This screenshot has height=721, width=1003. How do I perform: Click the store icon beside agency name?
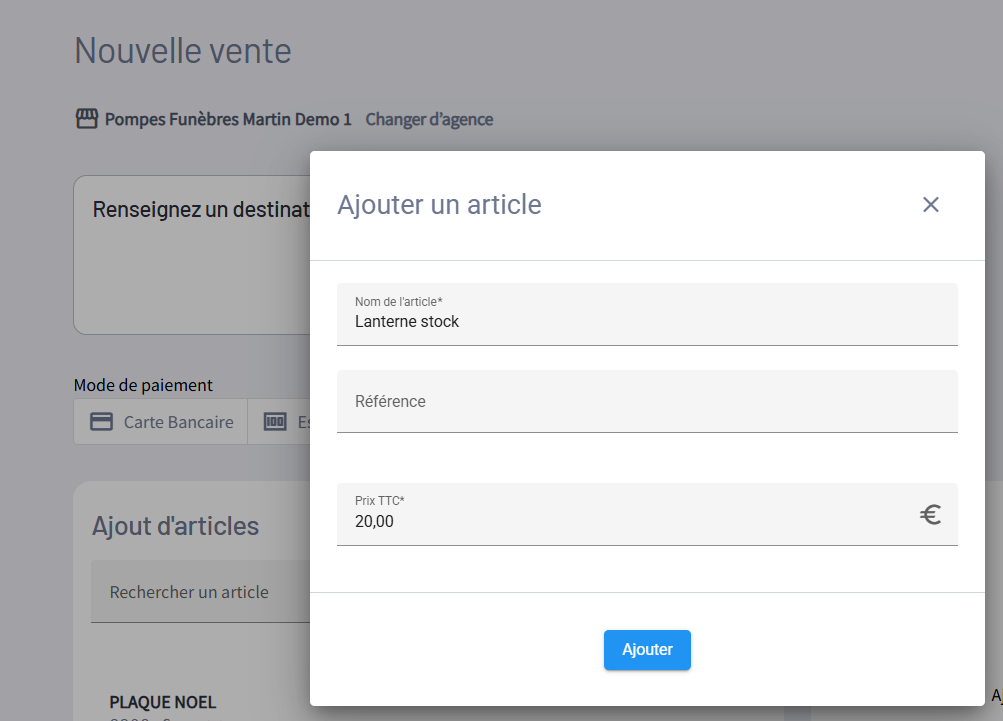pos(87,119)
